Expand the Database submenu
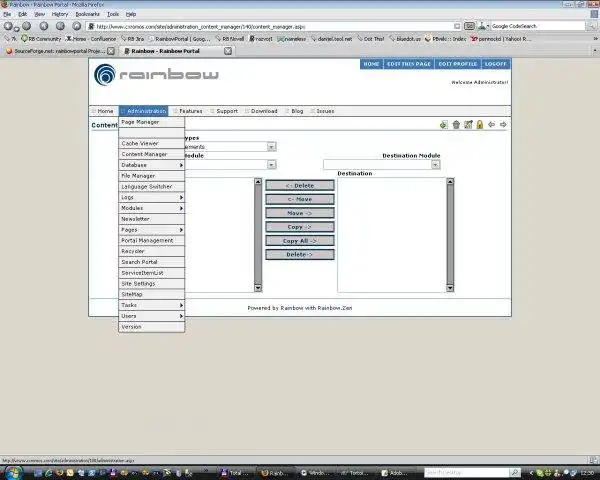The height and width of the screenshot is (480, 600). (152, 165)
